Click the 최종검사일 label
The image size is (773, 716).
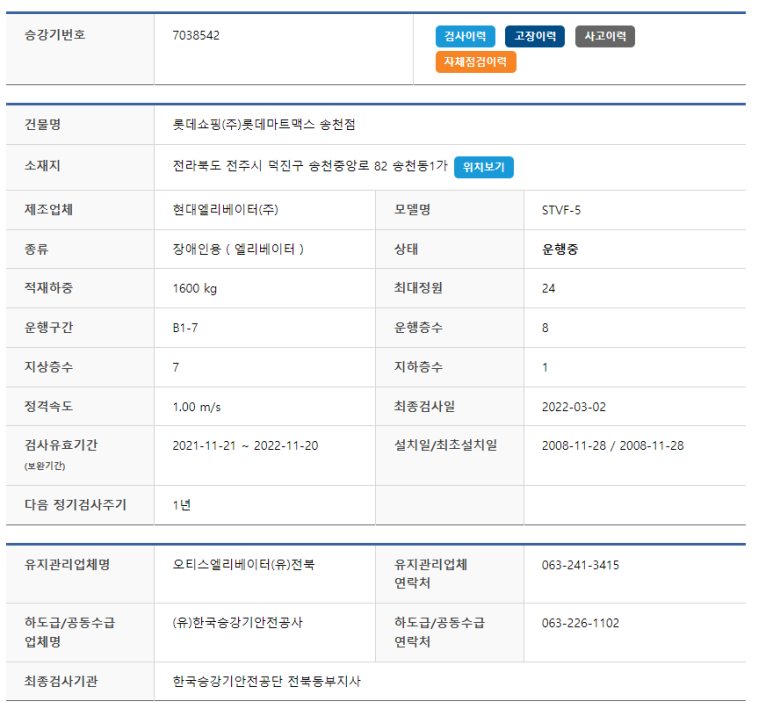tap(424, 407)
